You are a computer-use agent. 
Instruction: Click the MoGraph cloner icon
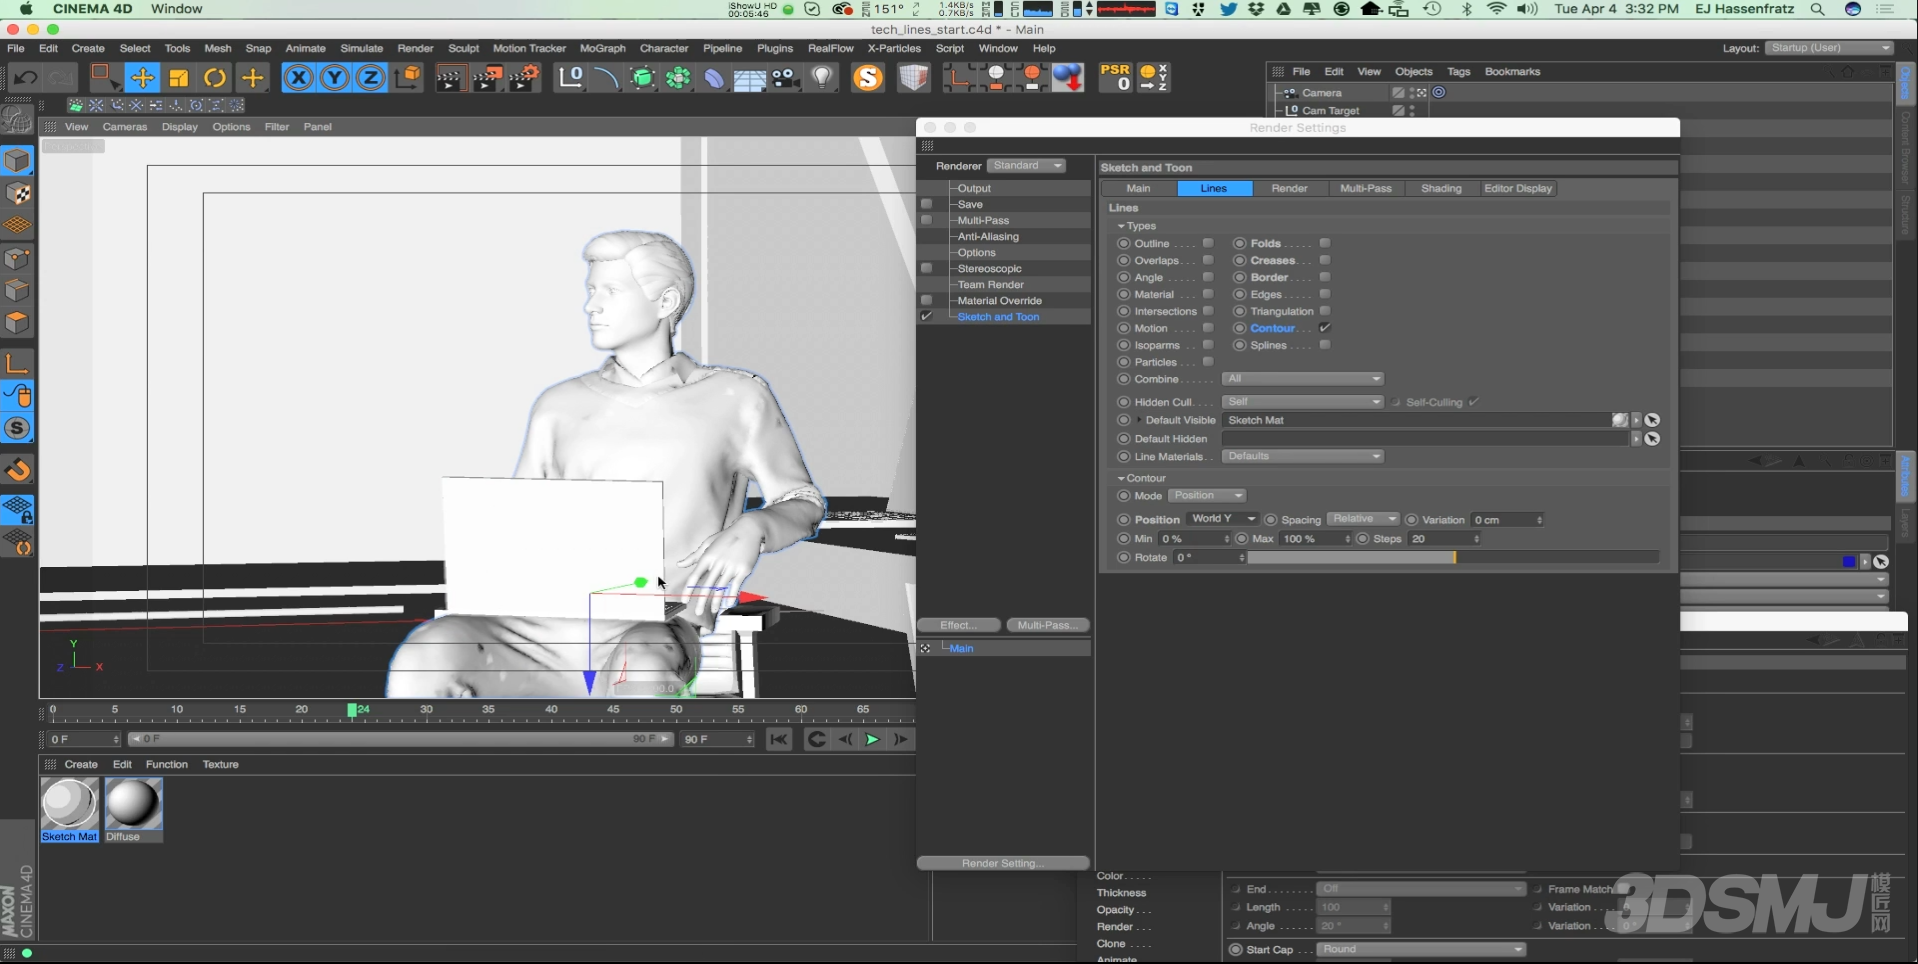point(678,77)
